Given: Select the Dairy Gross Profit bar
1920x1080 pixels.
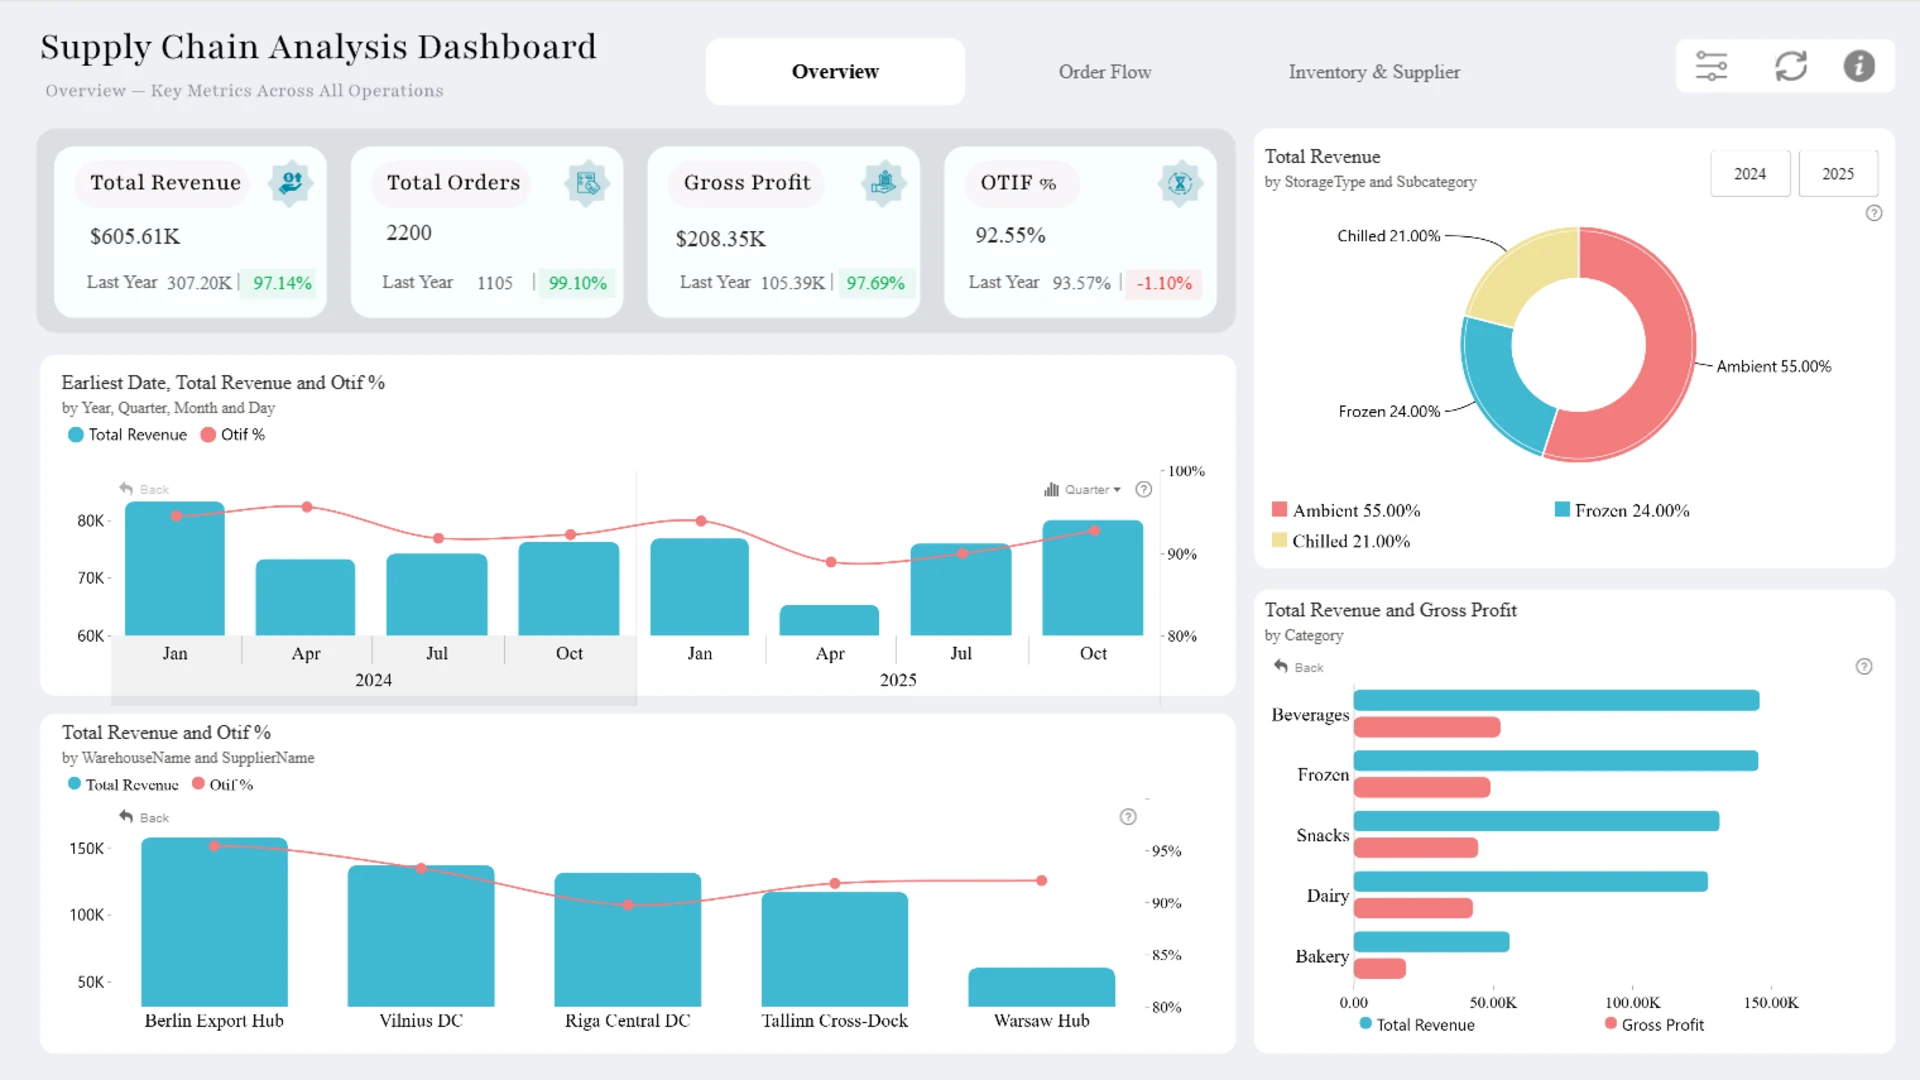Looking at the screenshot, I should tap(1413, 908).
